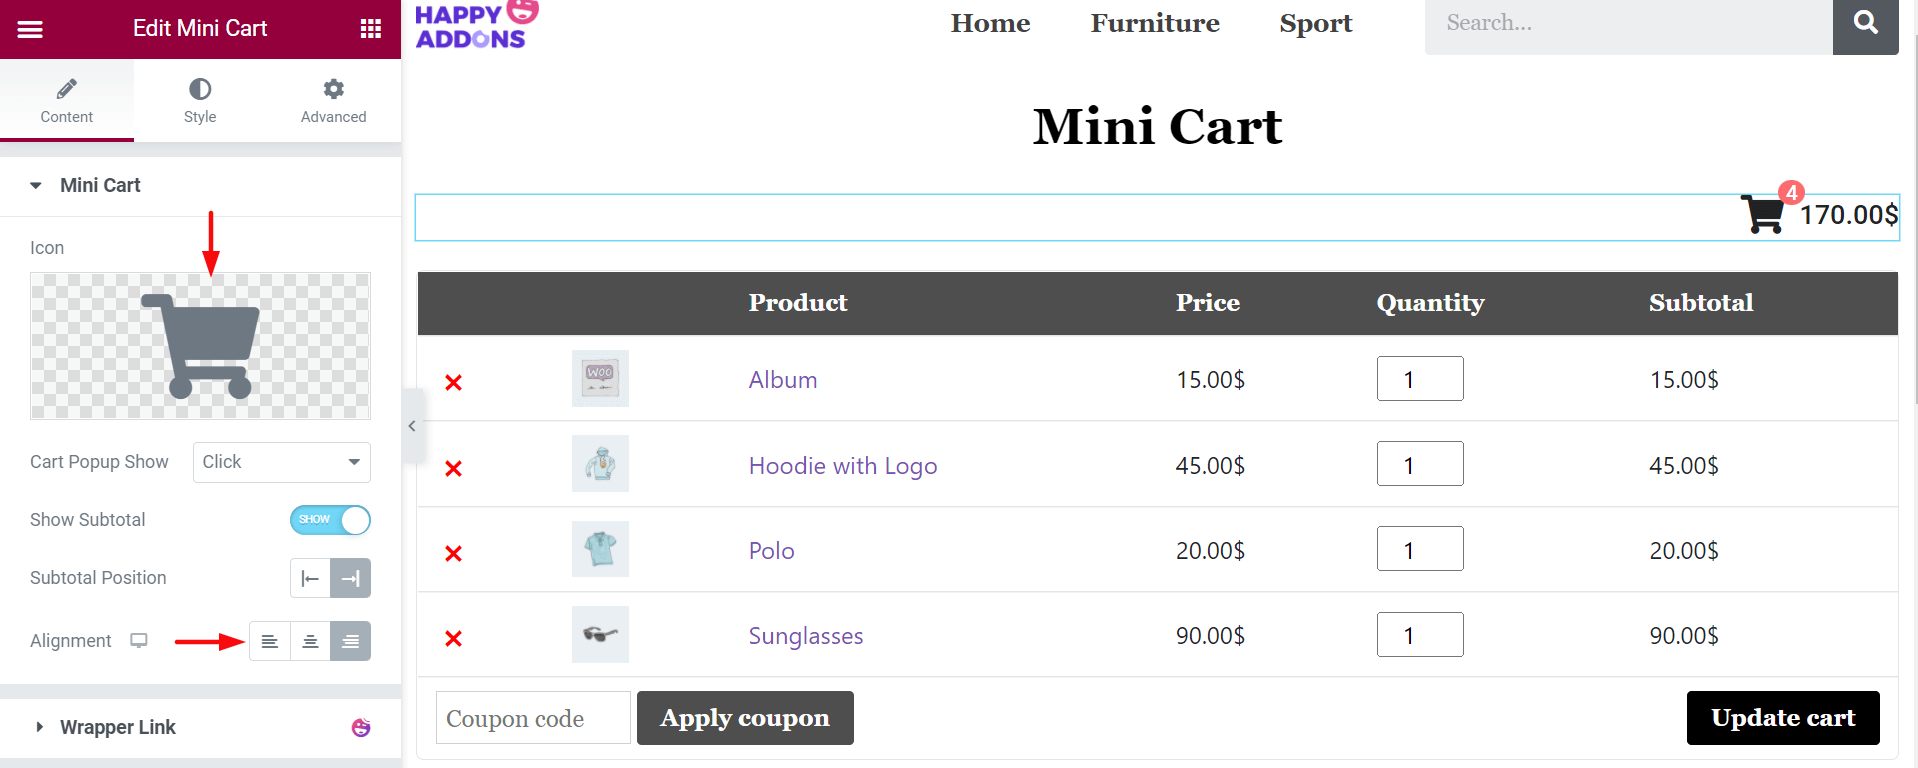Open the Polo product link
Screen dimensions: 1918x768
pos(772,551)
